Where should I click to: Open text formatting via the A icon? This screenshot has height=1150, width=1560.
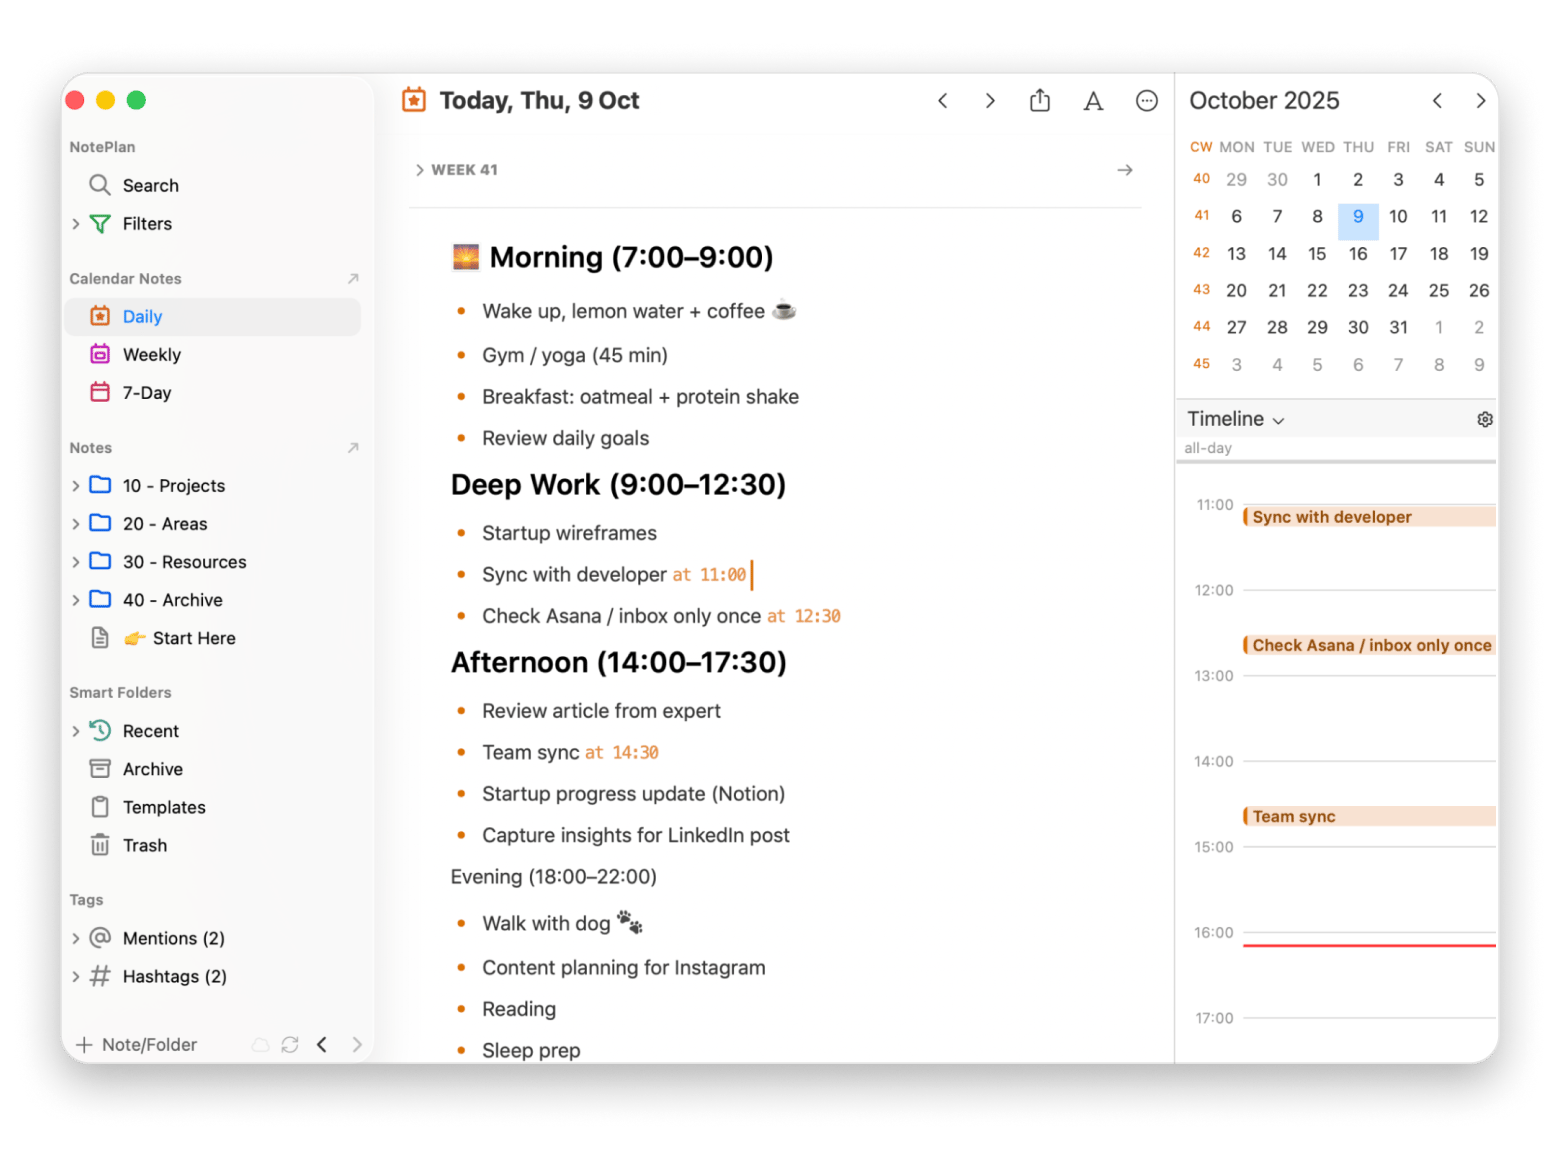pos(1093,100)
